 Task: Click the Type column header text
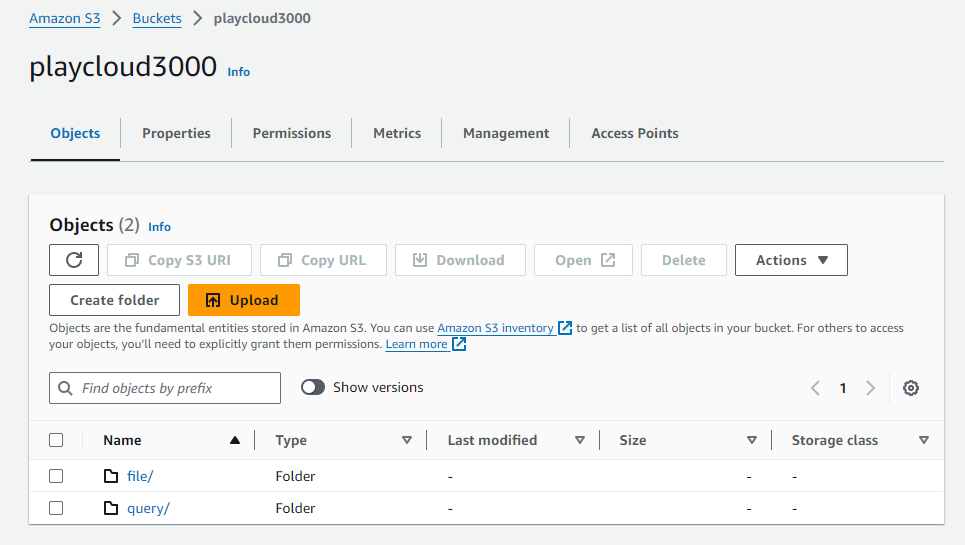(291, 440)
